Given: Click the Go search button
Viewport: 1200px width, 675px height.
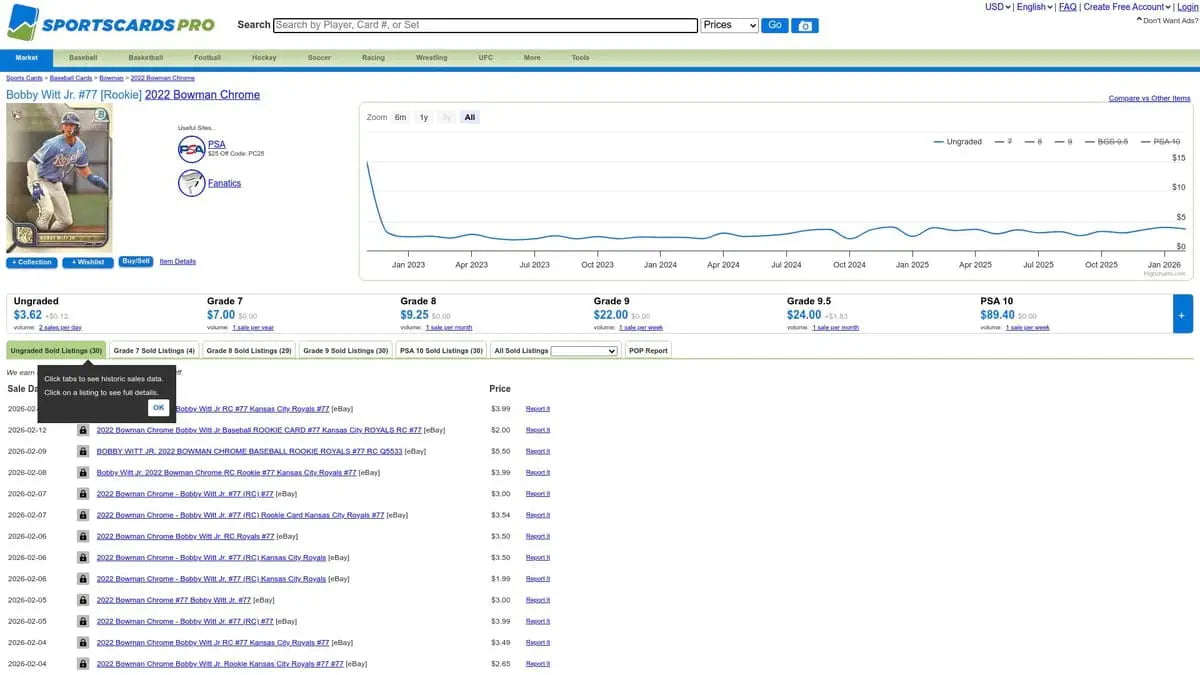Looking at the screenshot, I should point(775,25).
